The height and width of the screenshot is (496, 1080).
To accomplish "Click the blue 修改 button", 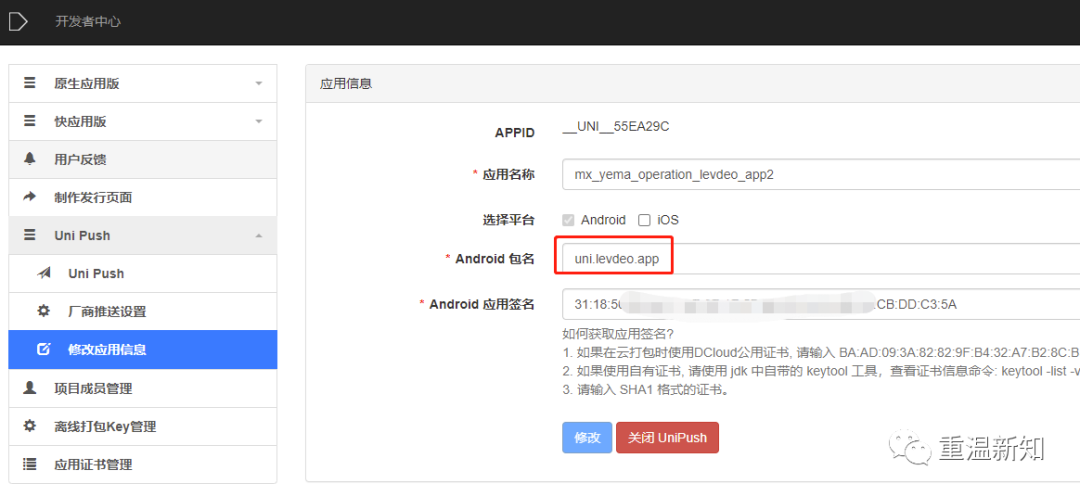I will [x=587, y=437].
